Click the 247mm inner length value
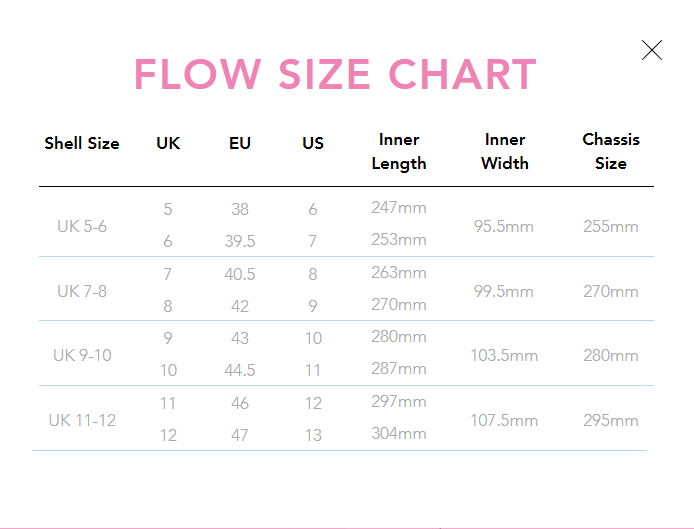 pyautogui.click(x=399, y=209)
